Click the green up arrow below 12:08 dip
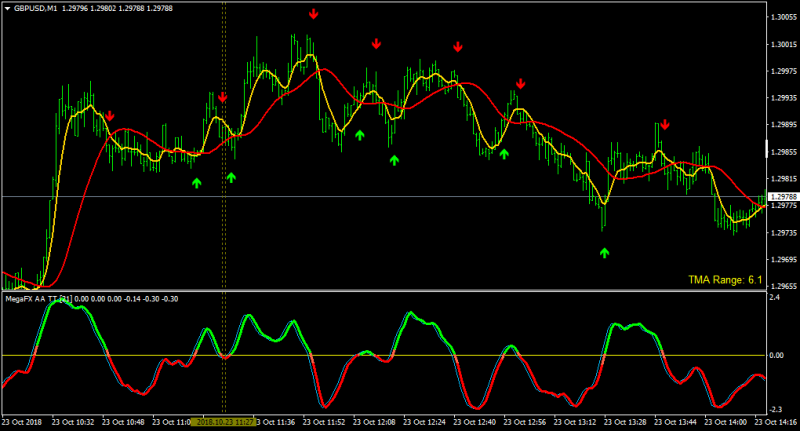Image resolution: width=800 pixels, height=431 pixels. 394,160
